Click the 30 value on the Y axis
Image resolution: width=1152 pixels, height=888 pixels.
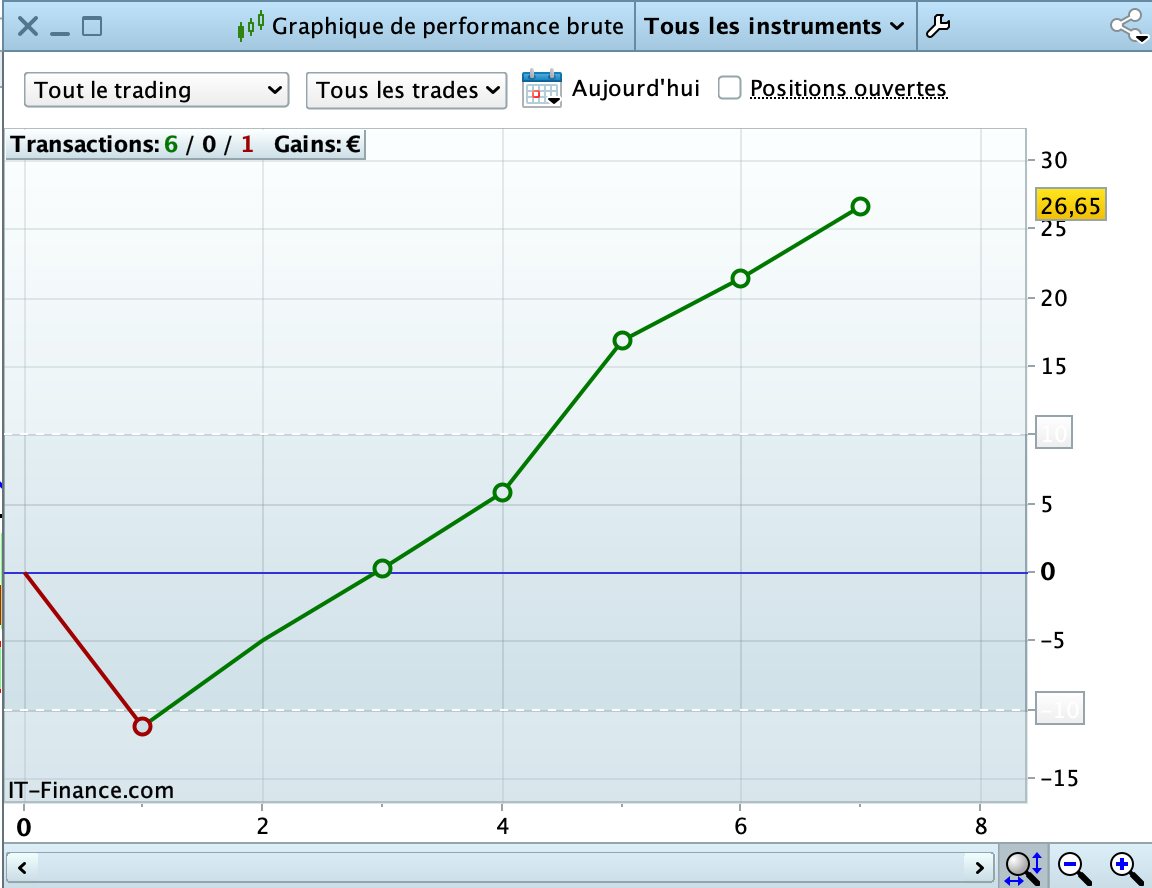pos(1054,160)
